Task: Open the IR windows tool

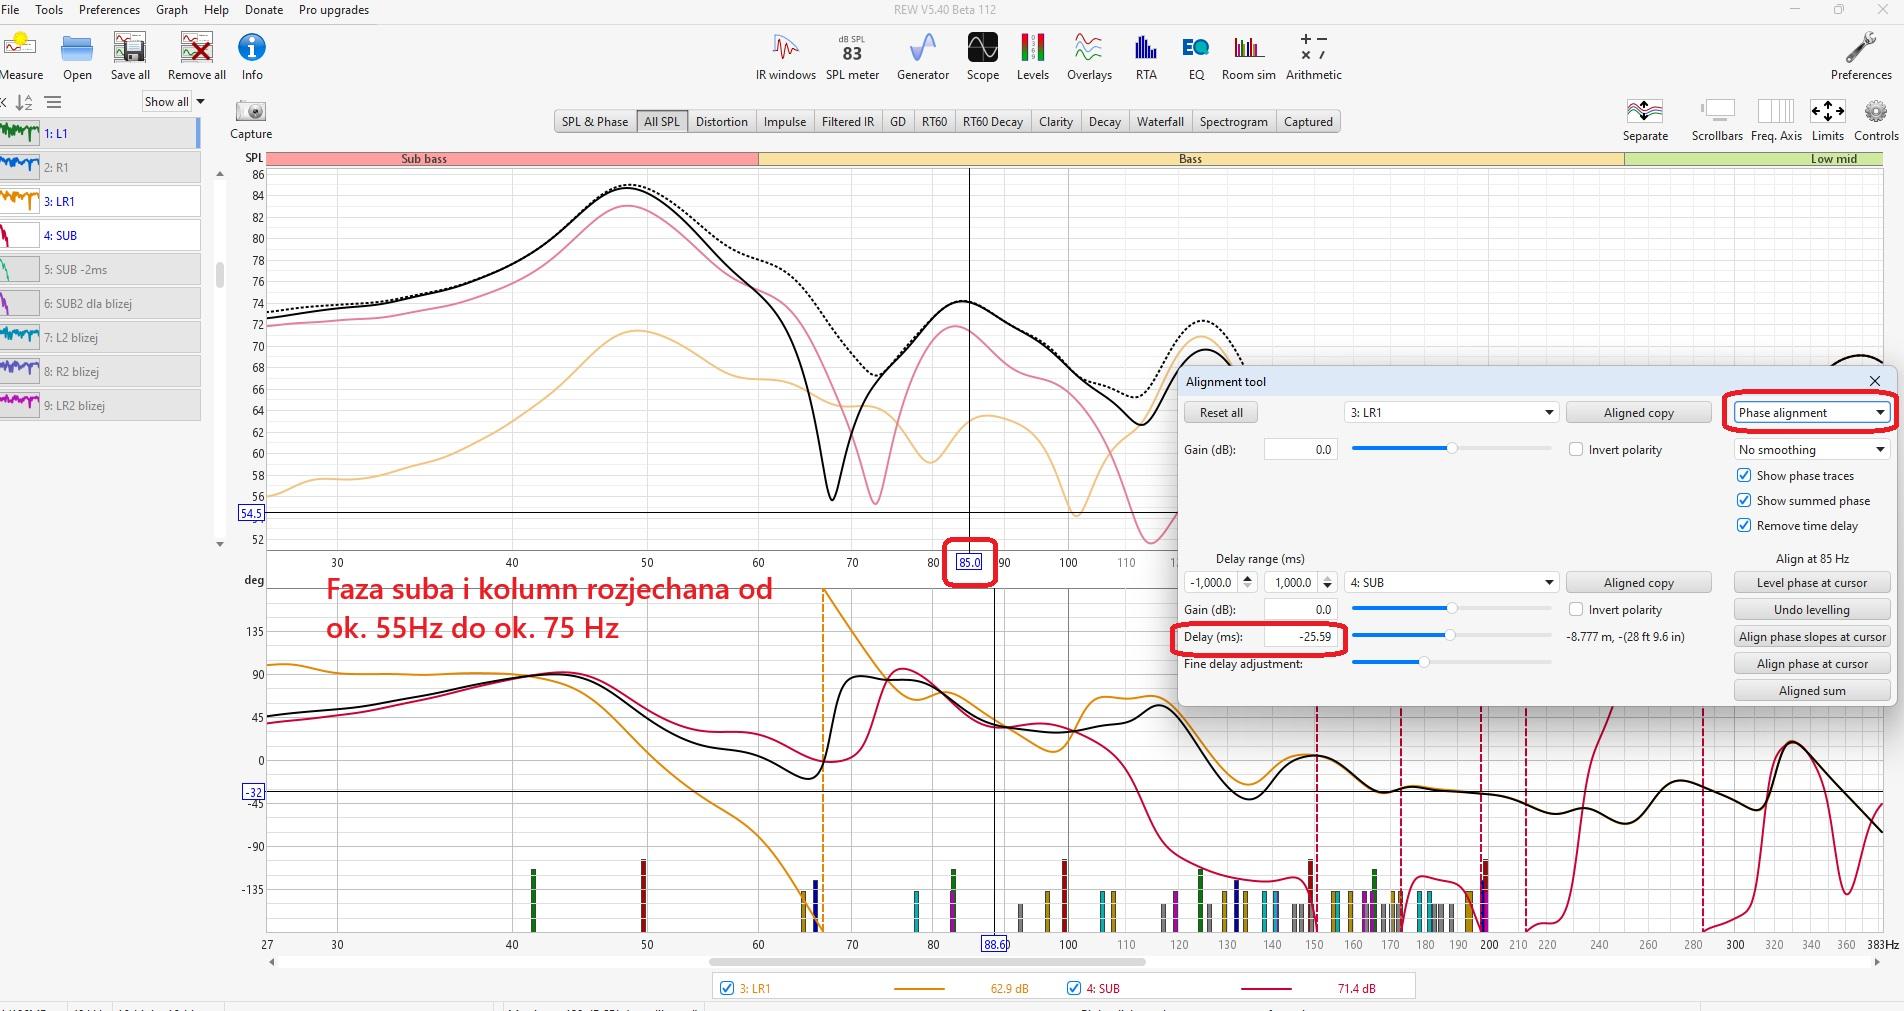Action: tap(785, 56)
